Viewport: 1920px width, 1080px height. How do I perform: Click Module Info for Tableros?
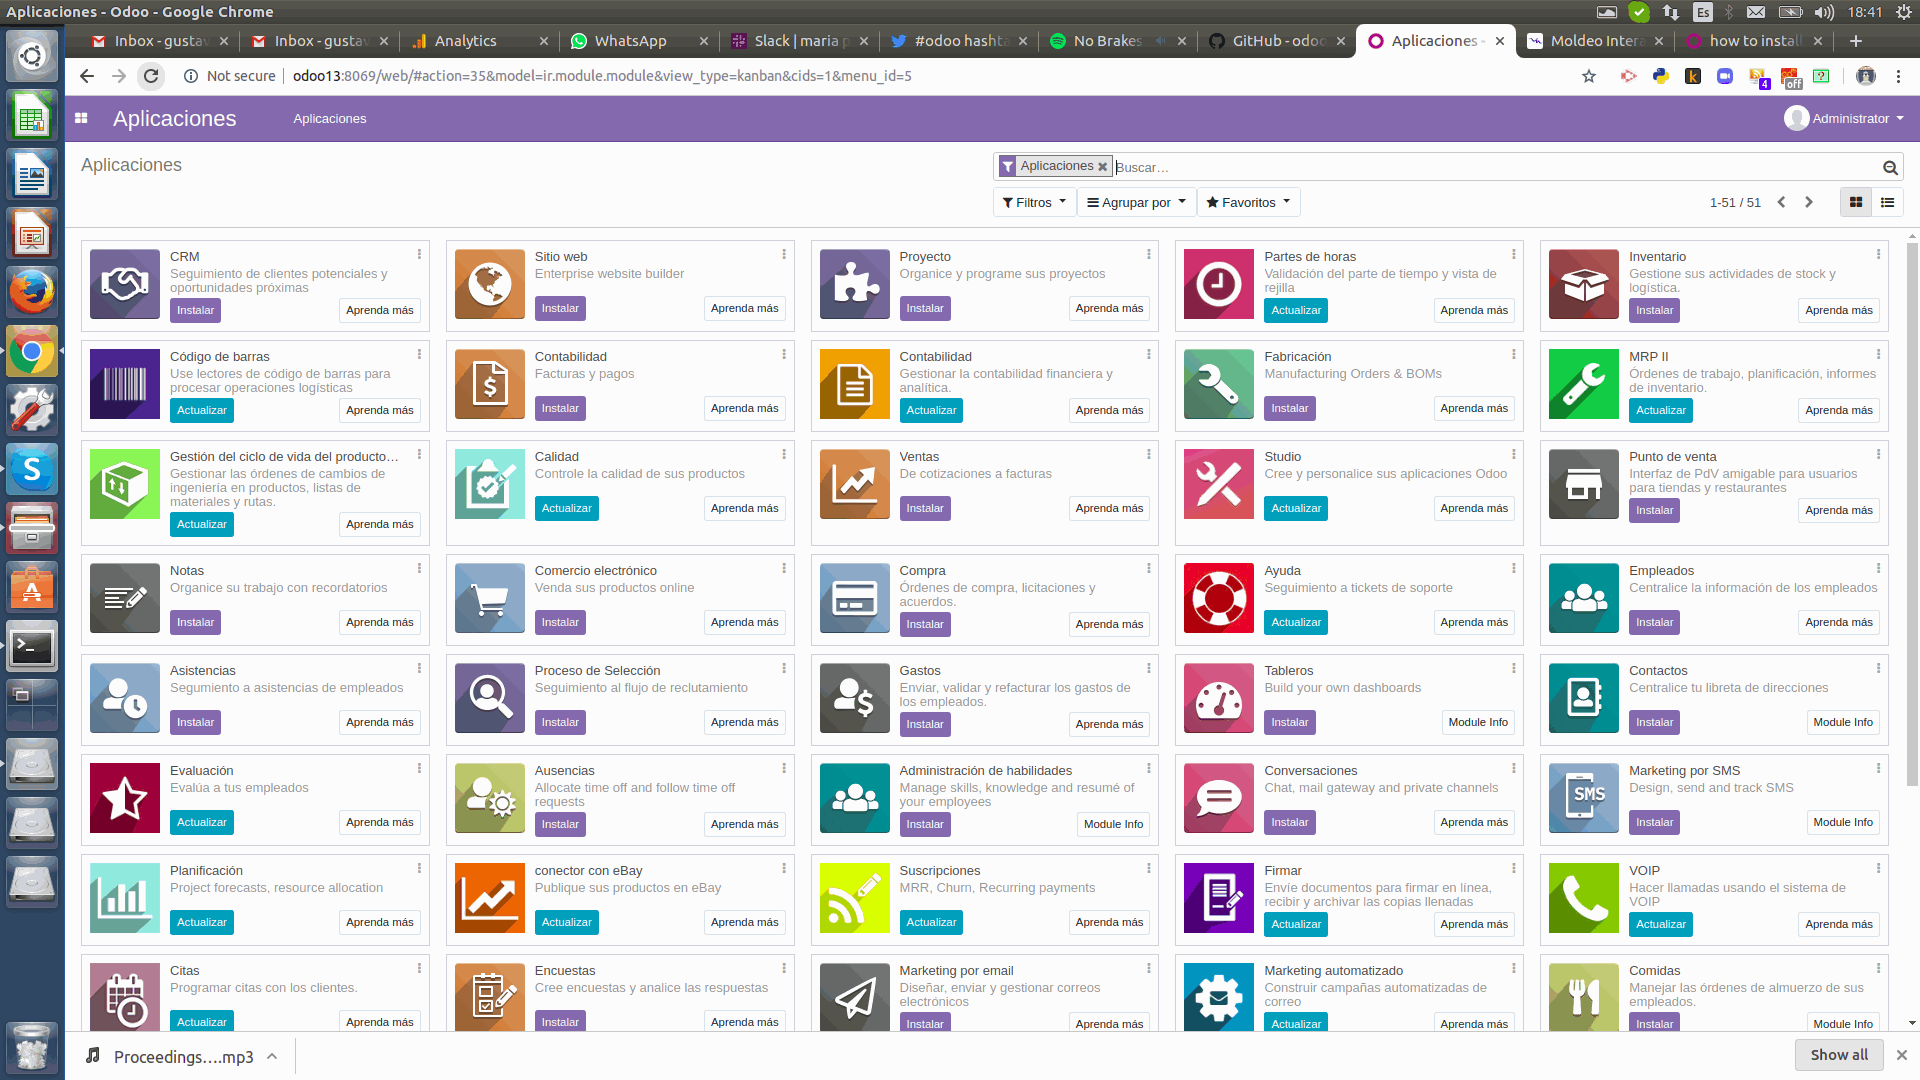(x=1478, y=722)
